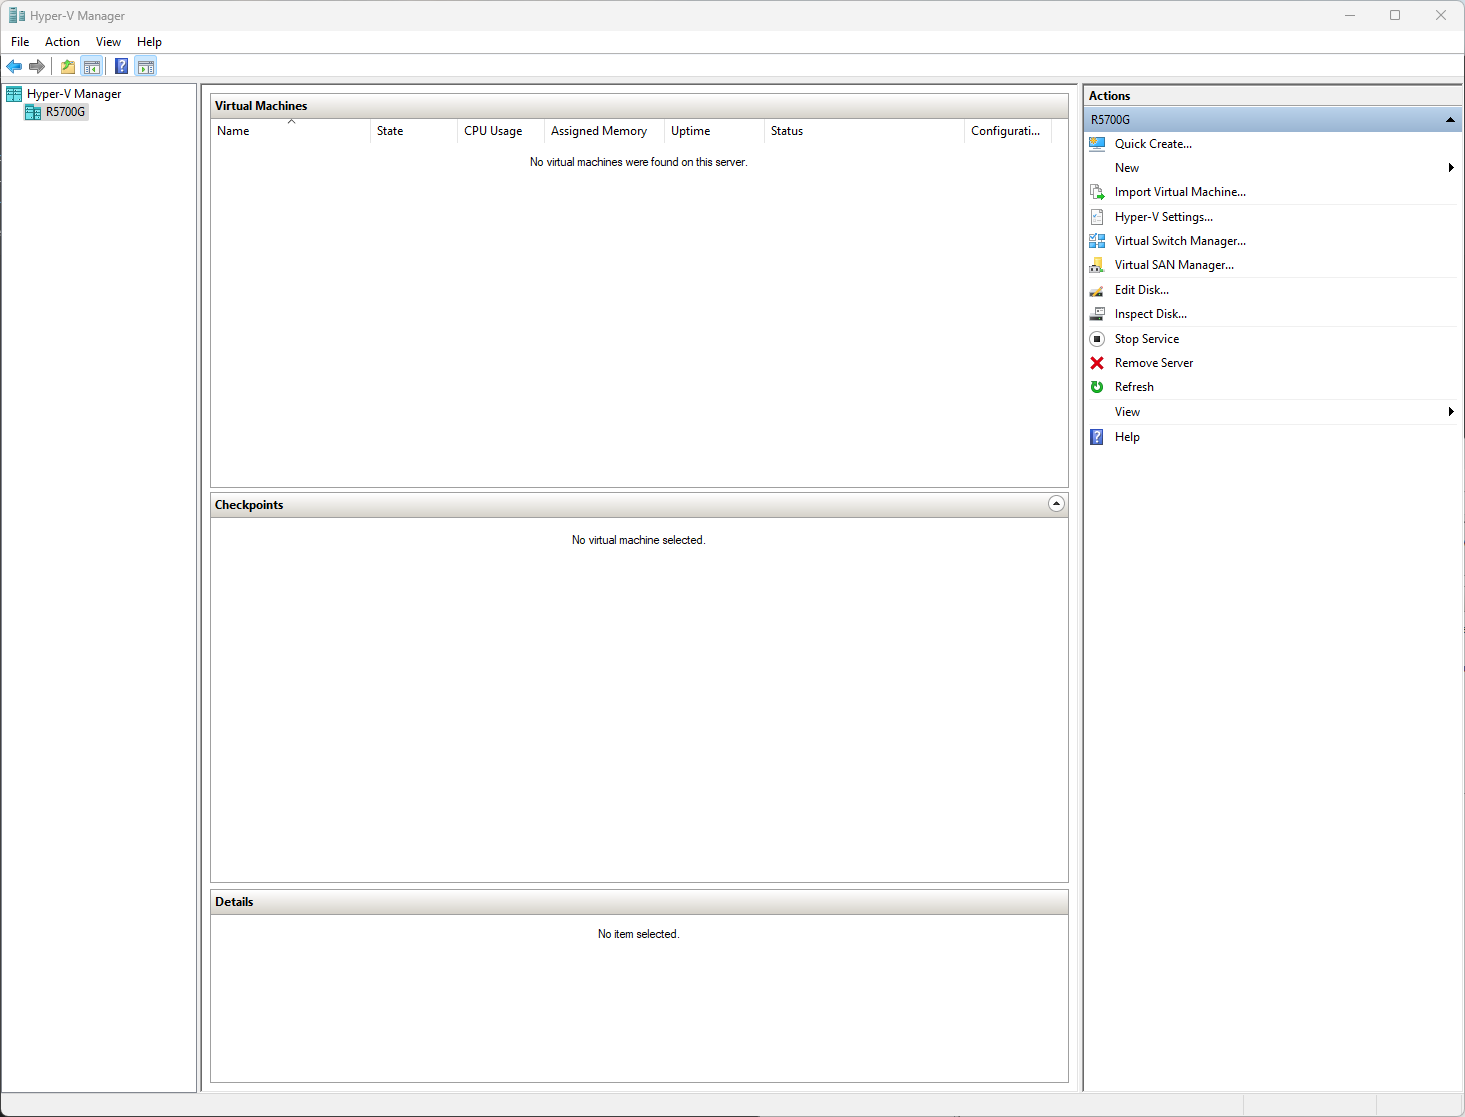Open Virtual SAN Manager
This screenshot has width=1465, height=1117.
coord(1174,265)
